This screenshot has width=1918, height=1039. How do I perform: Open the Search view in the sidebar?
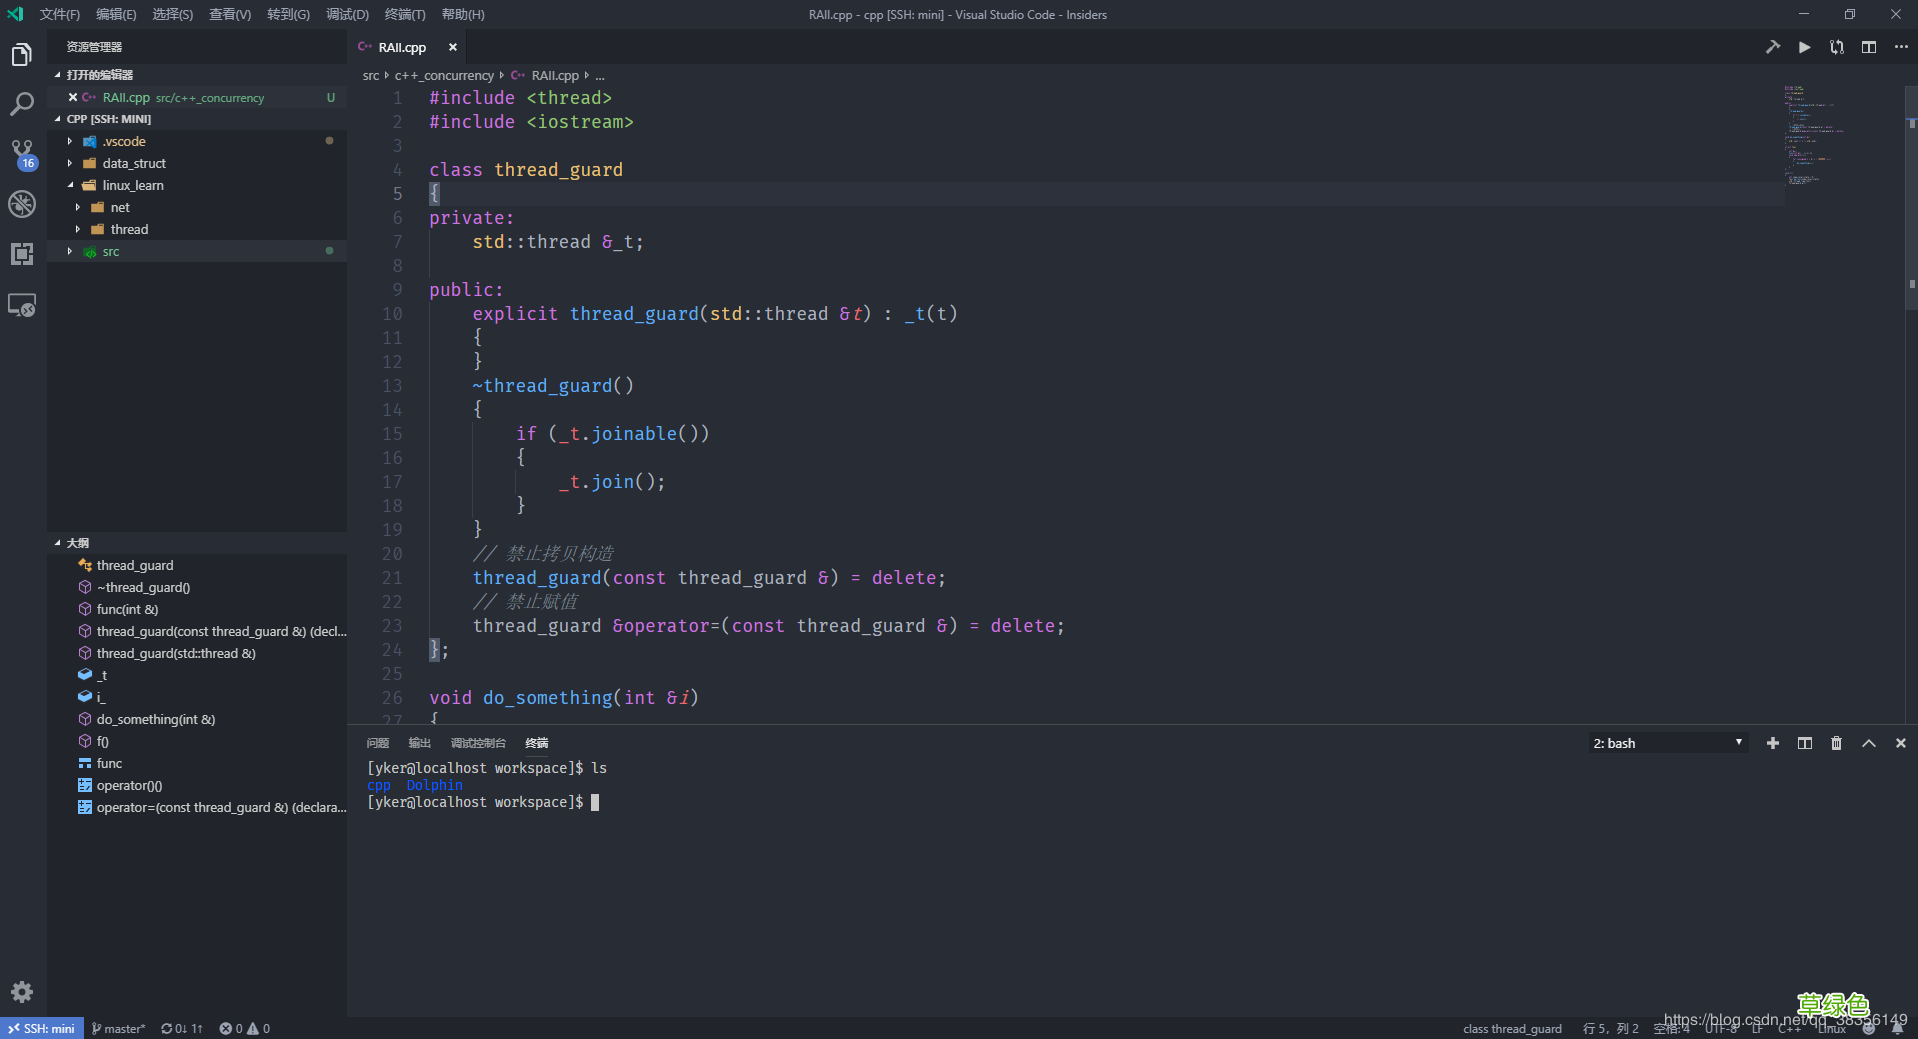[x=21, y=103]
